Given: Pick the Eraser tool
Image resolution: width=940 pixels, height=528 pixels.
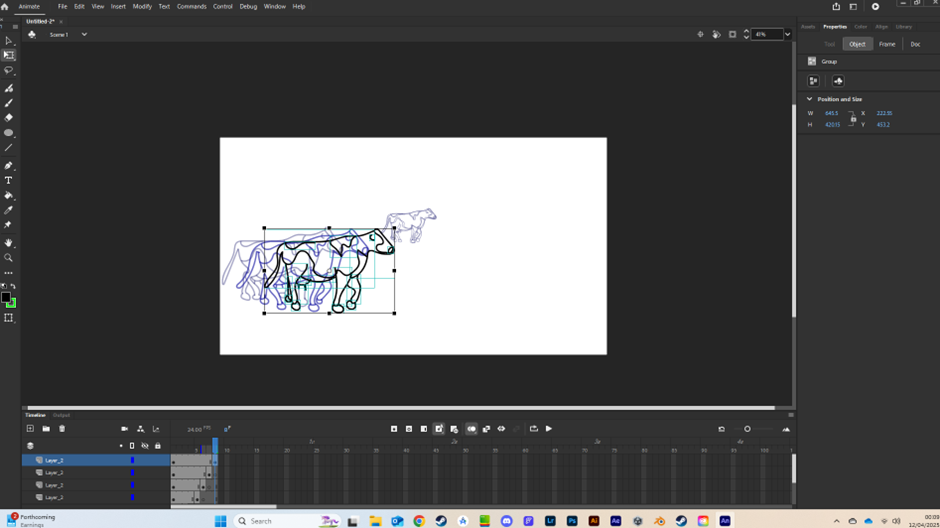Looking at the screenshot, I should coord(9,118).
